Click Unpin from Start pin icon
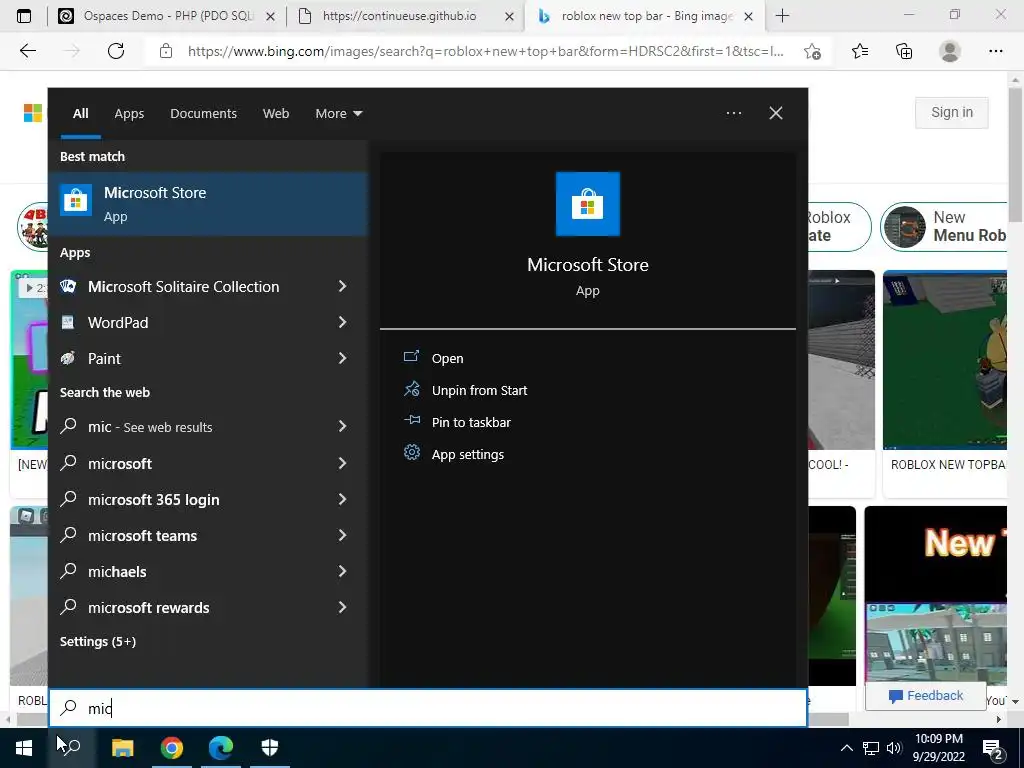The image size is (1024, 768). [x=411, y=390]
